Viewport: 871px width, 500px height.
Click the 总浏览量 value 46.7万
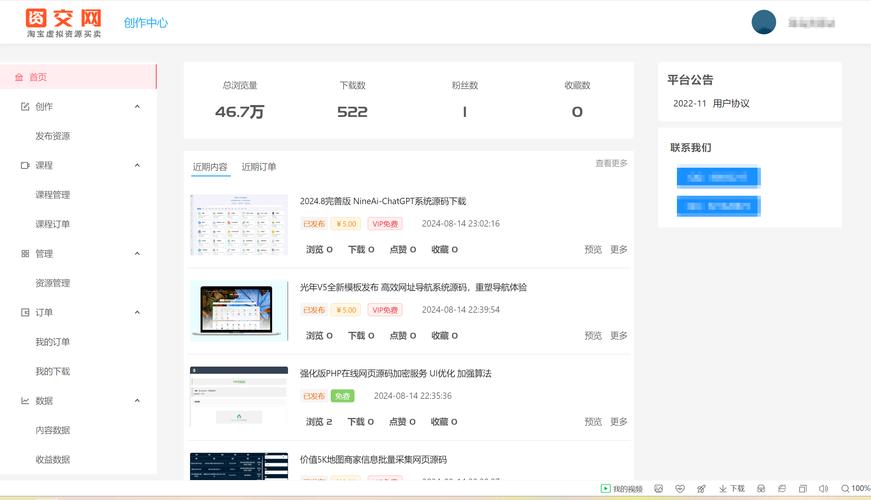[x=239, y=112]
